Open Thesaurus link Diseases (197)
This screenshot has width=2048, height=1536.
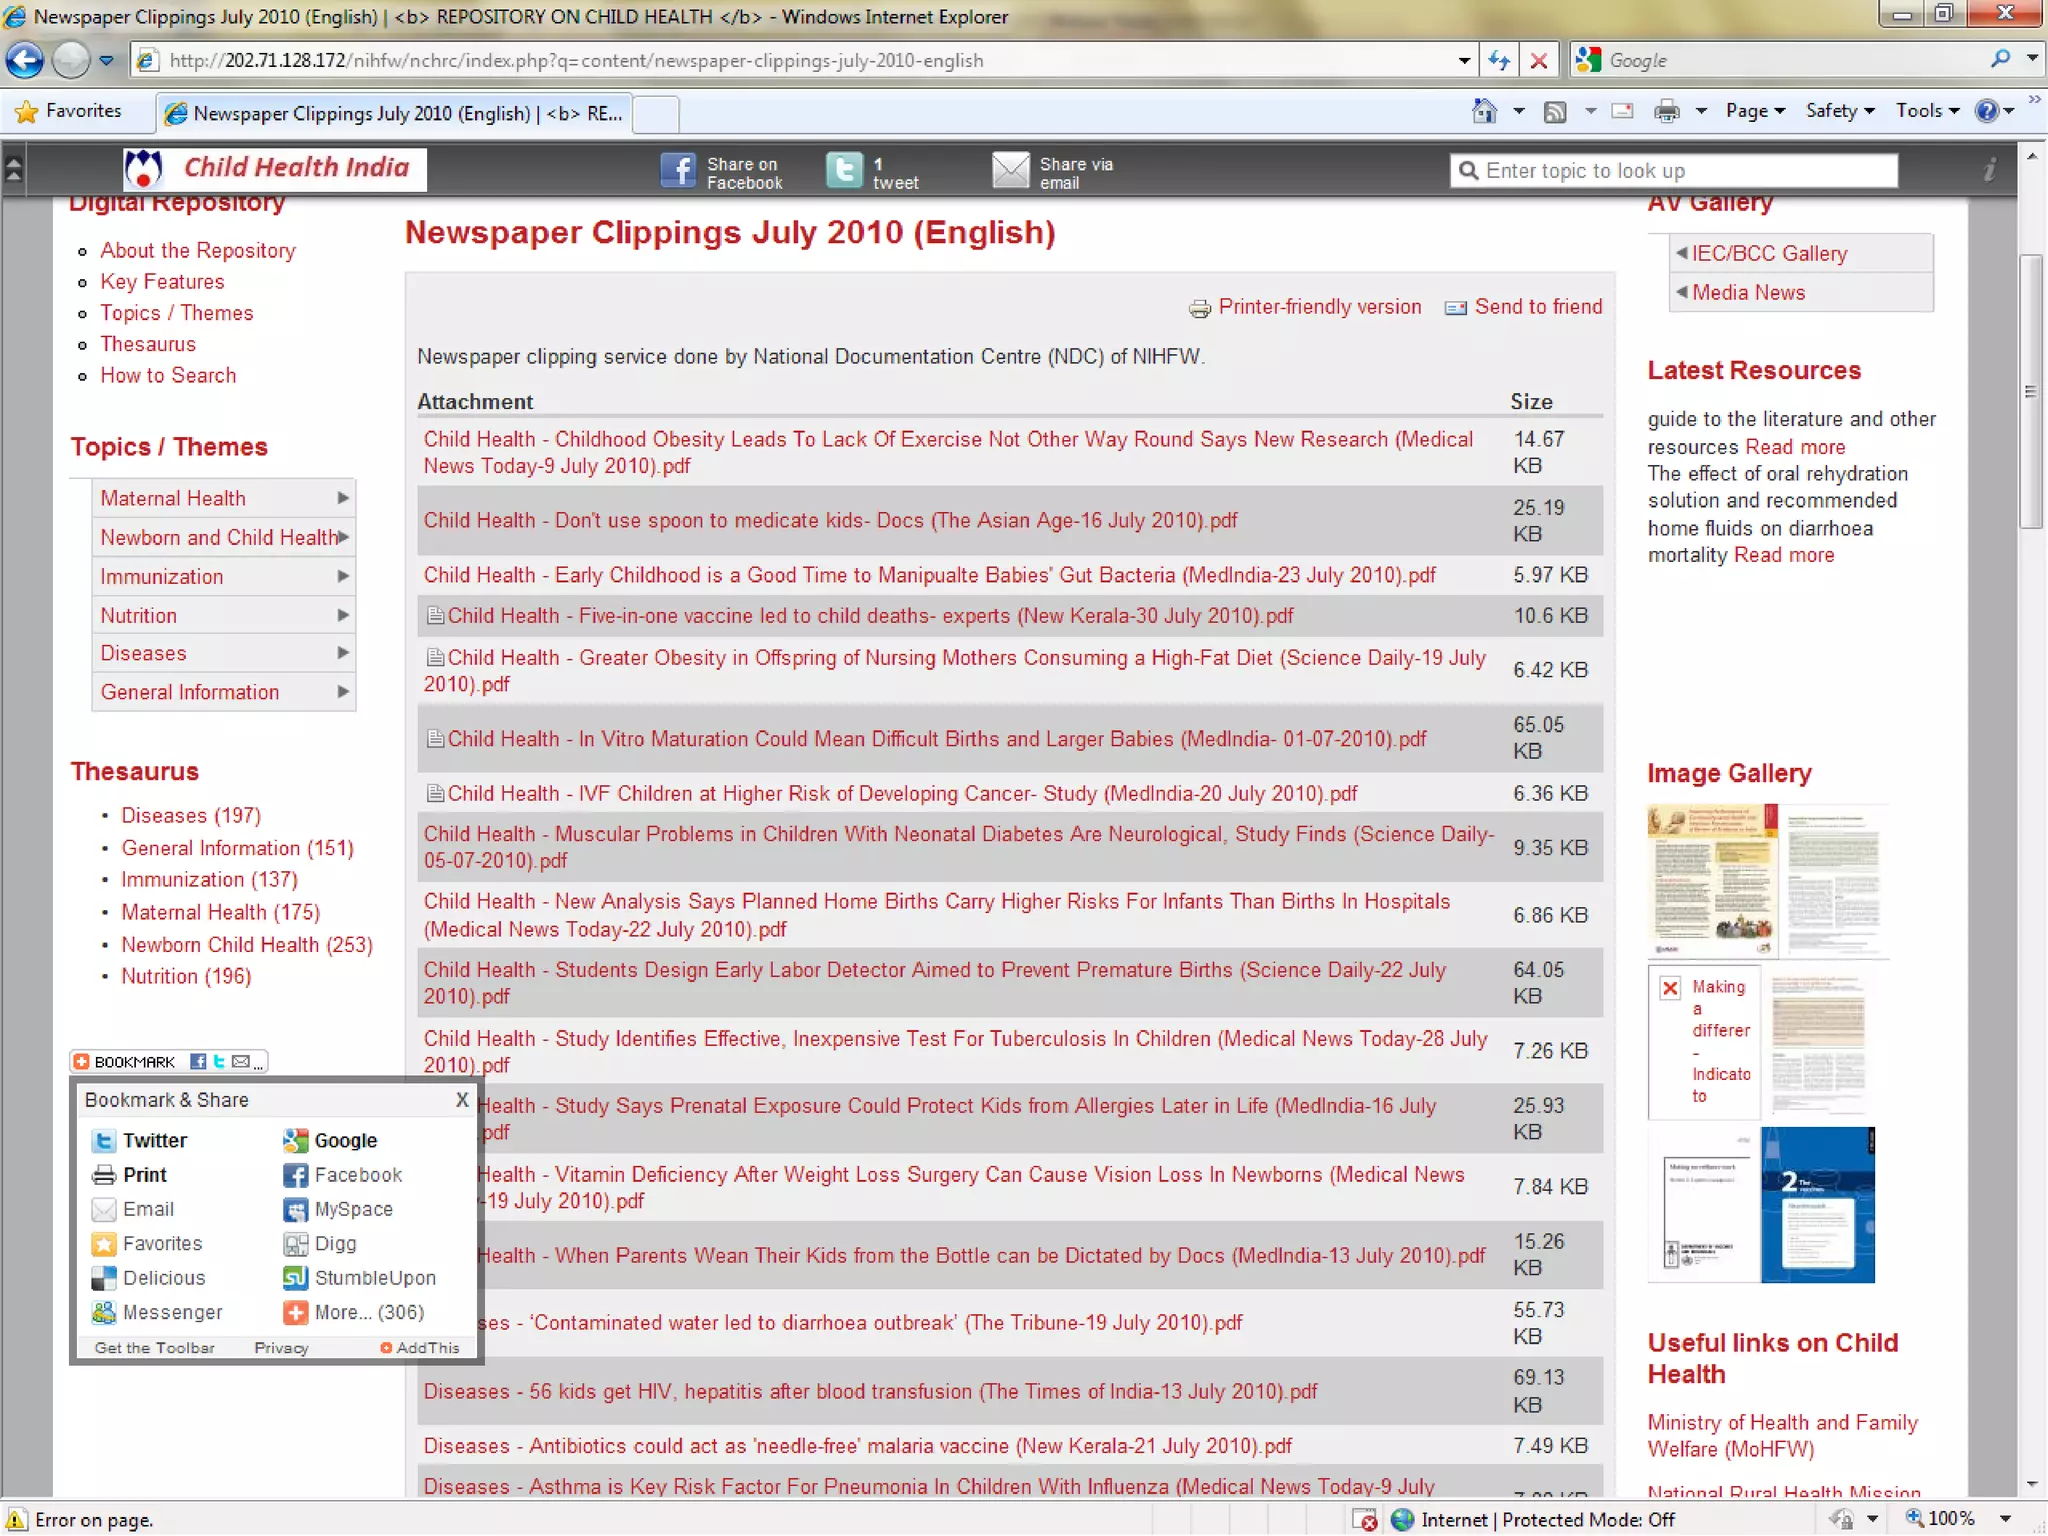(191, 815)
